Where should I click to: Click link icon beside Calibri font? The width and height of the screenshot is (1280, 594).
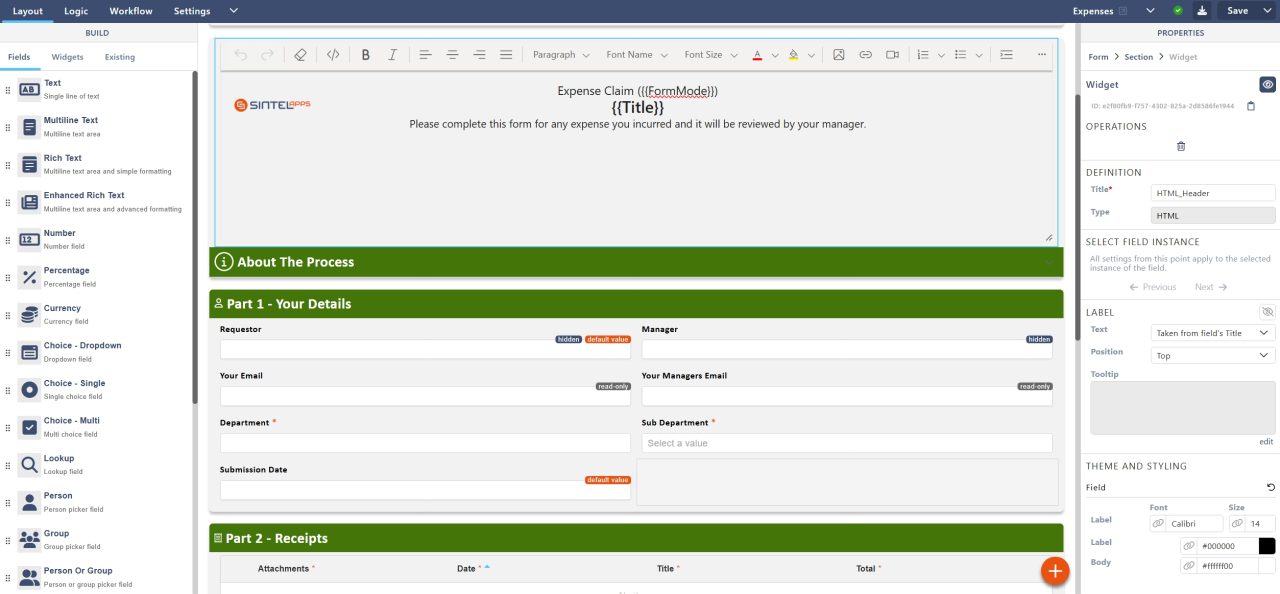tap(1158, 523)
